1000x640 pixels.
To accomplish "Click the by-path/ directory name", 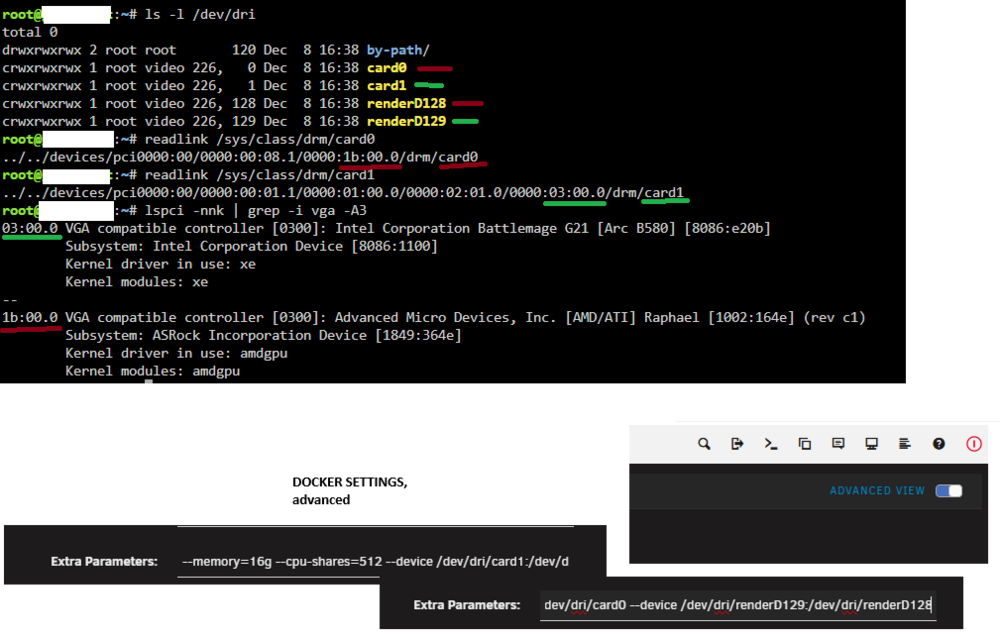I will tap(398, 50).
